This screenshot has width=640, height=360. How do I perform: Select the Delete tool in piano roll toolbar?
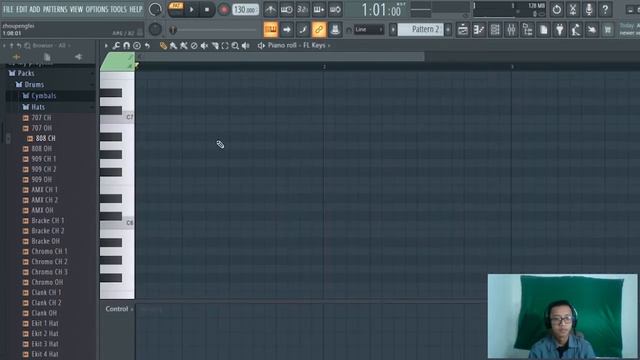point(194,46)
